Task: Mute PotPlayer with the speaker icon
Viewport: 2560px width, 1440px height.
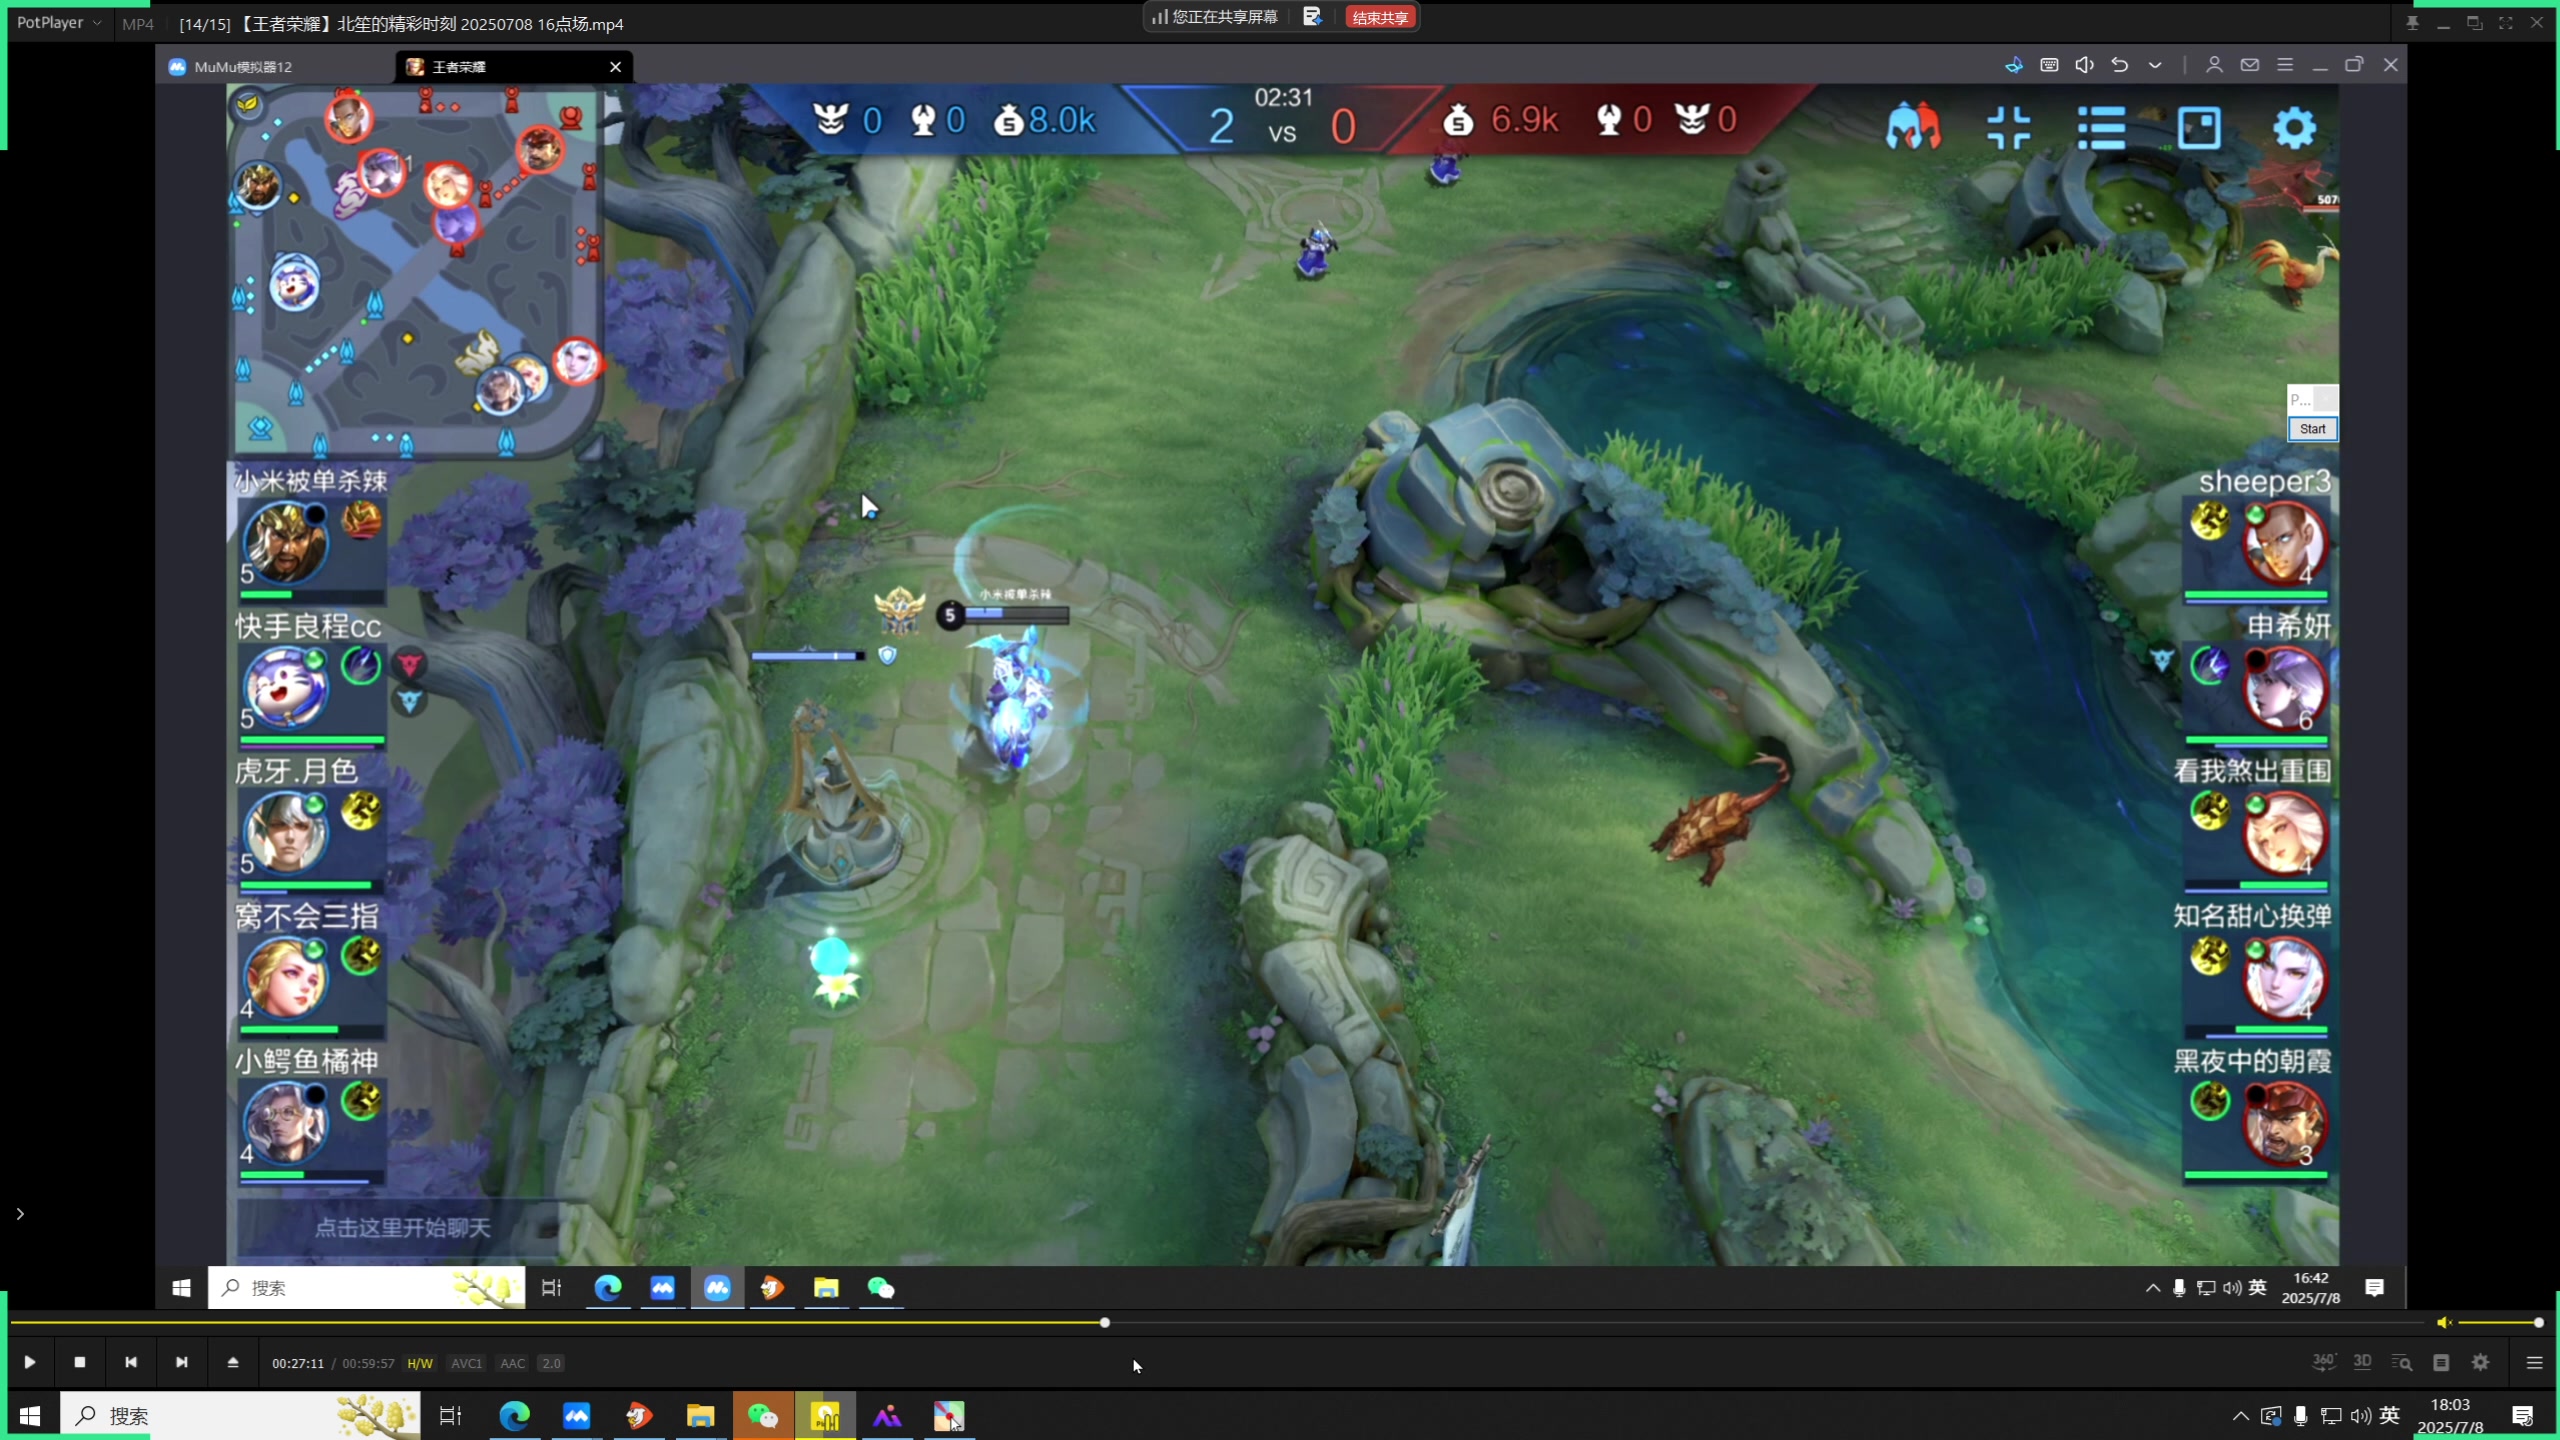Action: pyautogui.click(x=2444, y=1322)
